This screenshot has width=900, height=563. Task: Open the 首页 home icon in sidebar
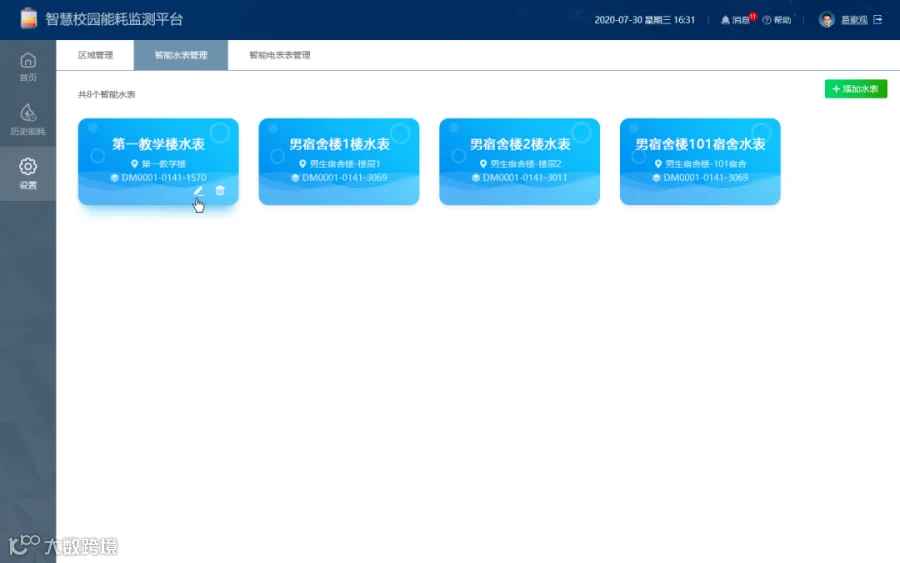coord(28,60)
